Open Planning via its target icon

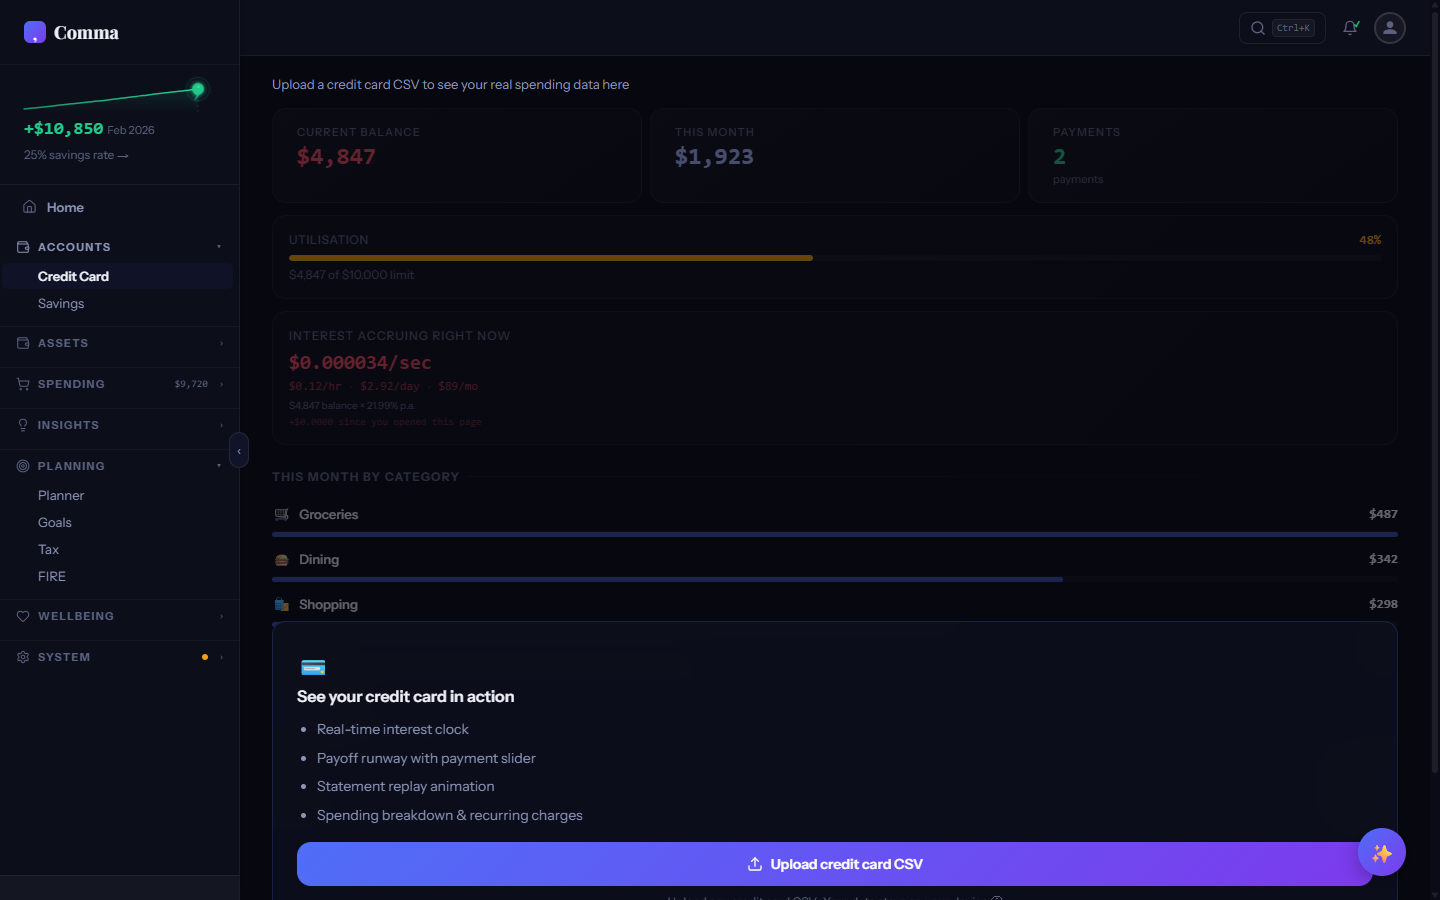point(22,466)
